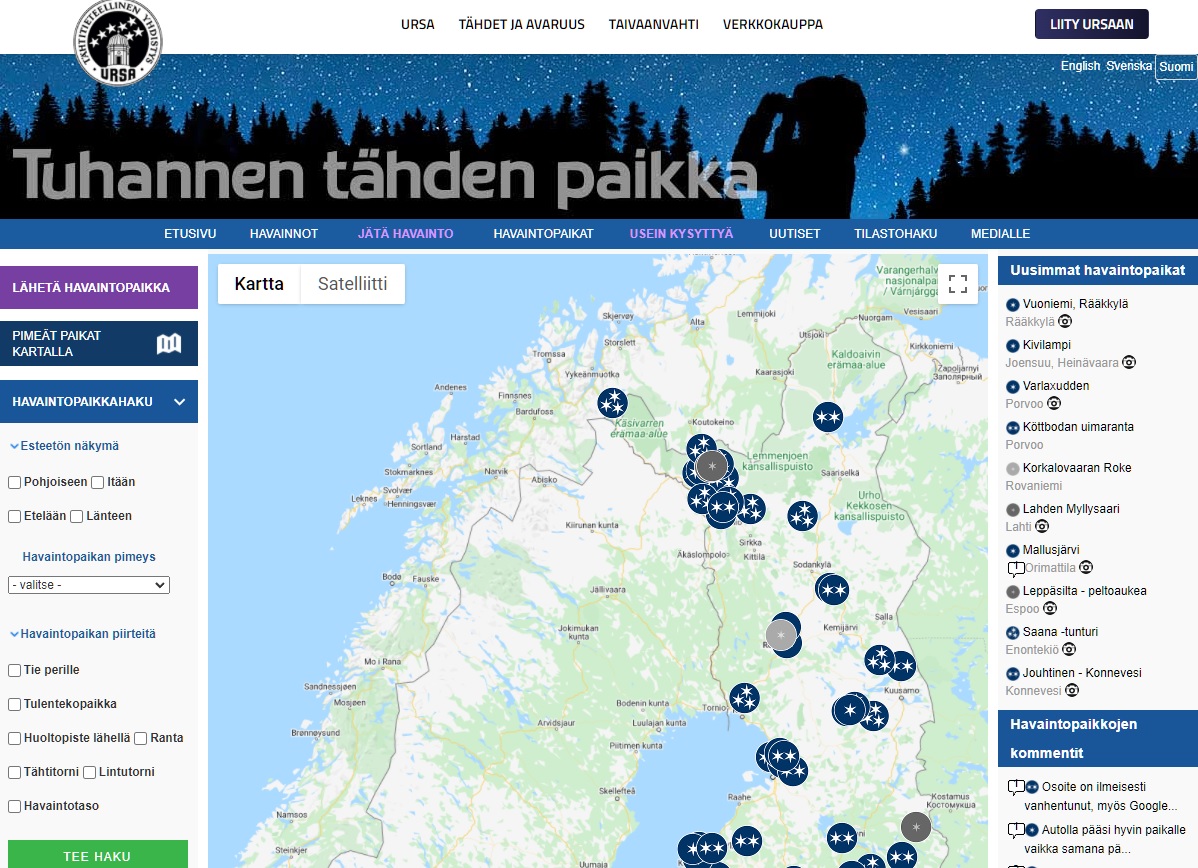Collapse the Havaintopaikkahaku panel
The width and height of the screenshot is (1198, 868).
(180, 402)
